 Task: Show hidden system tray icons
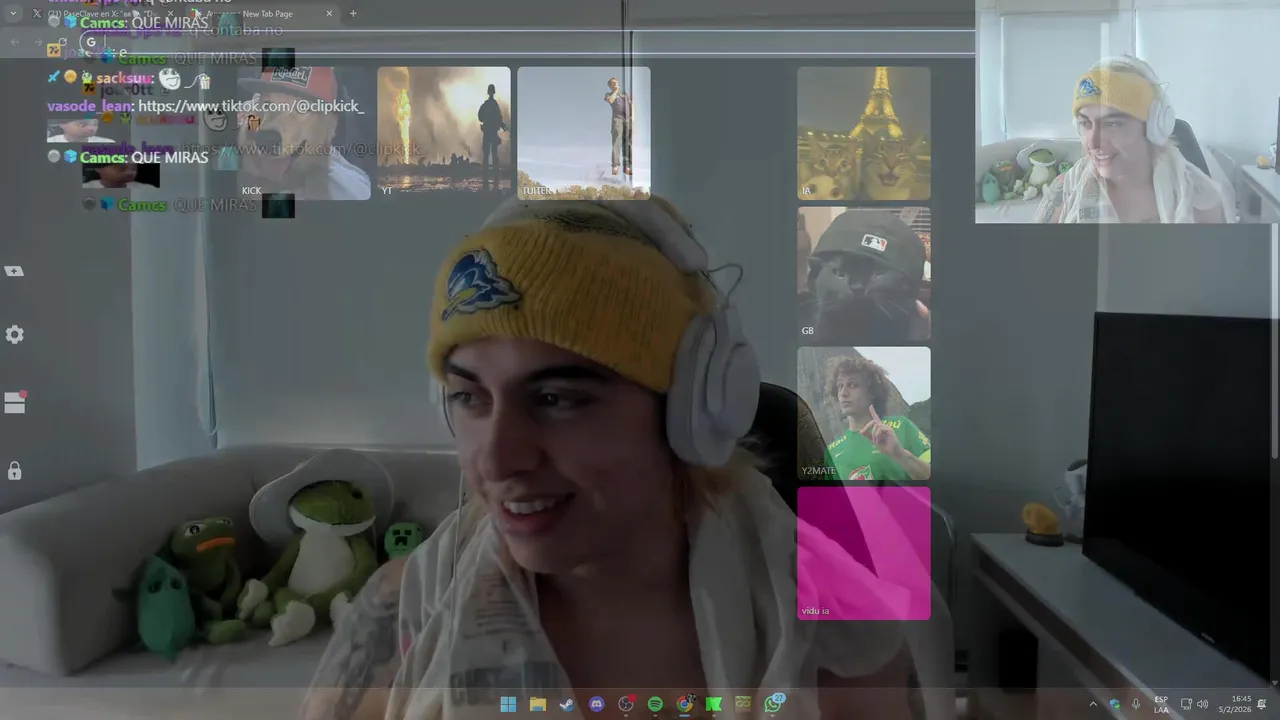[1093, 704]
